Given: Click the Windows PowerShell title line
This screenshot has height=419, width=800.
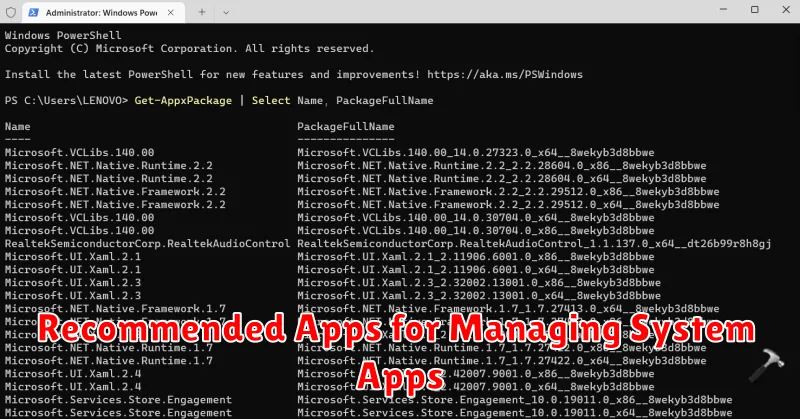Looking at the screenshot, I should click(63, 35).
